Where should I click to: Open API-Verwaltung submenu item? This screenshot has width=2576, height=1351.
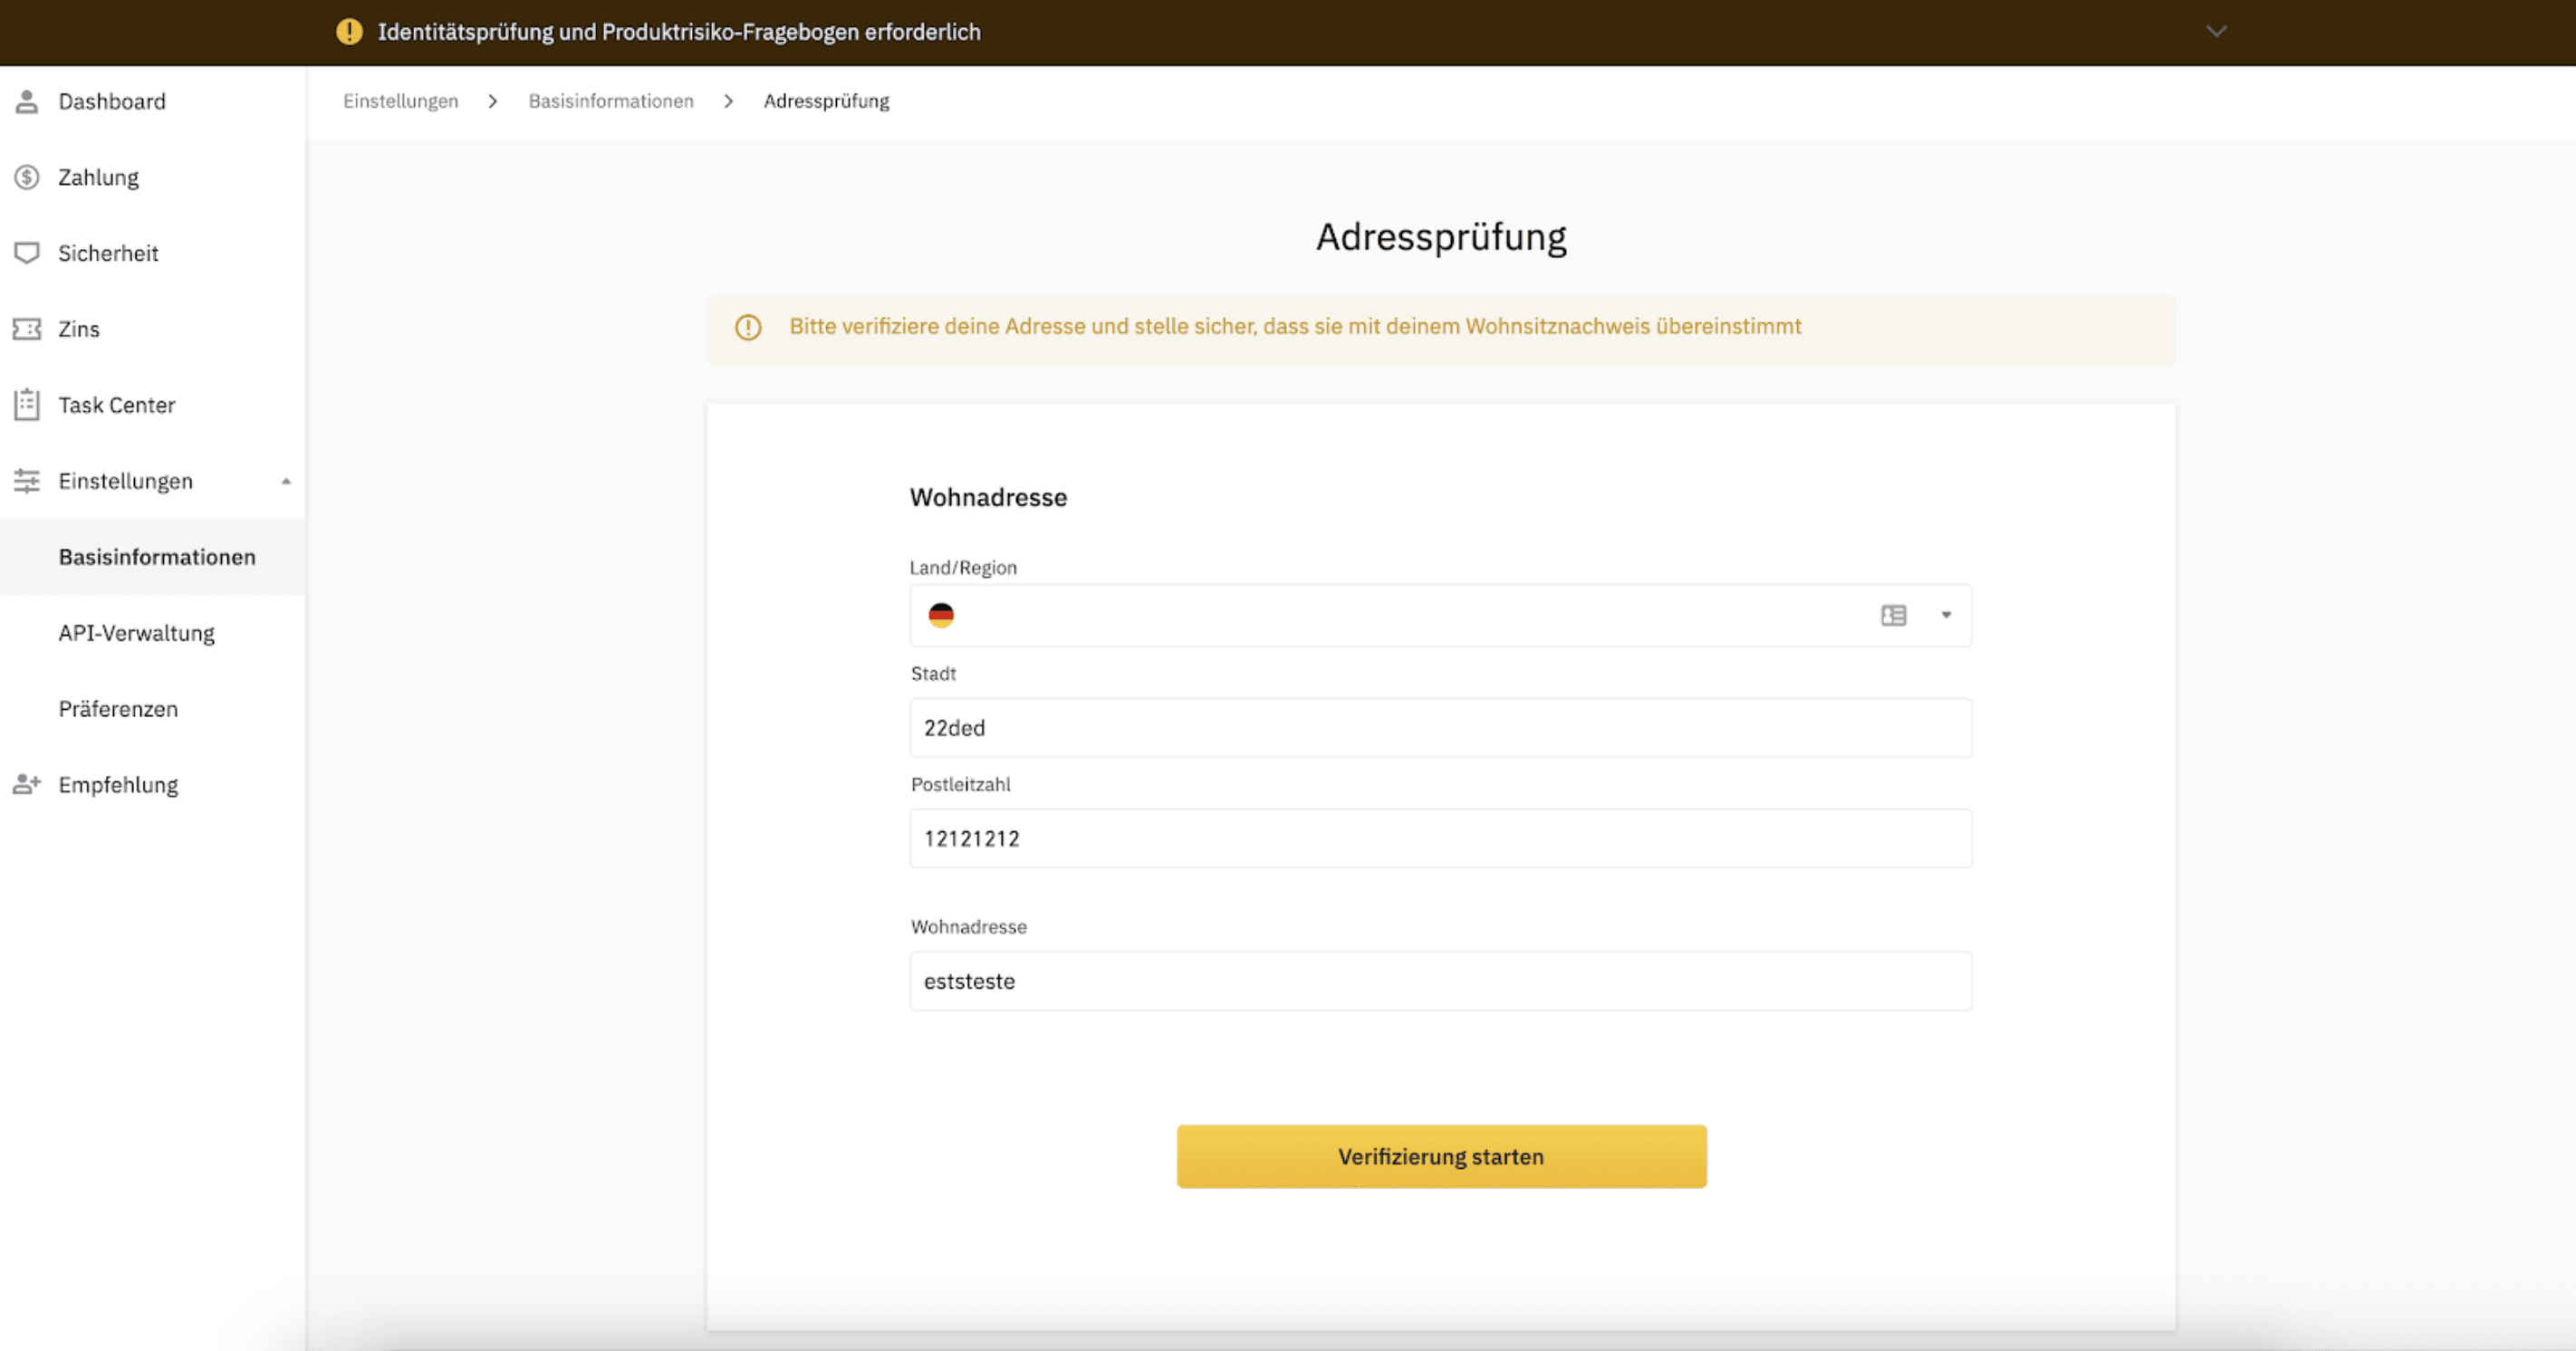(x=152, y=633)
